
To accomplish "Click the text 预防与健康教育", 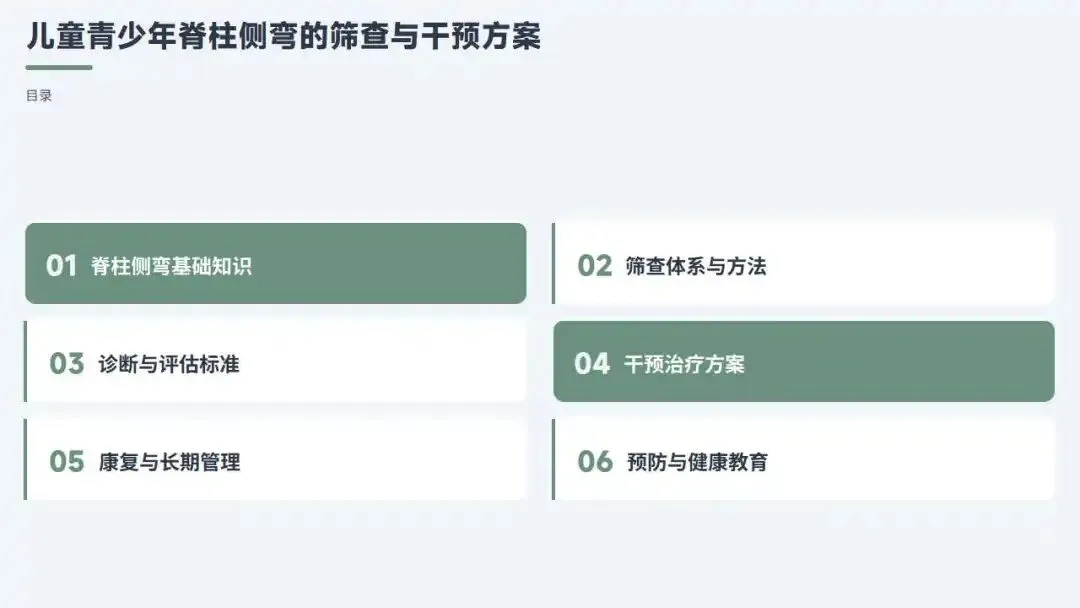I will click(697, 461).
